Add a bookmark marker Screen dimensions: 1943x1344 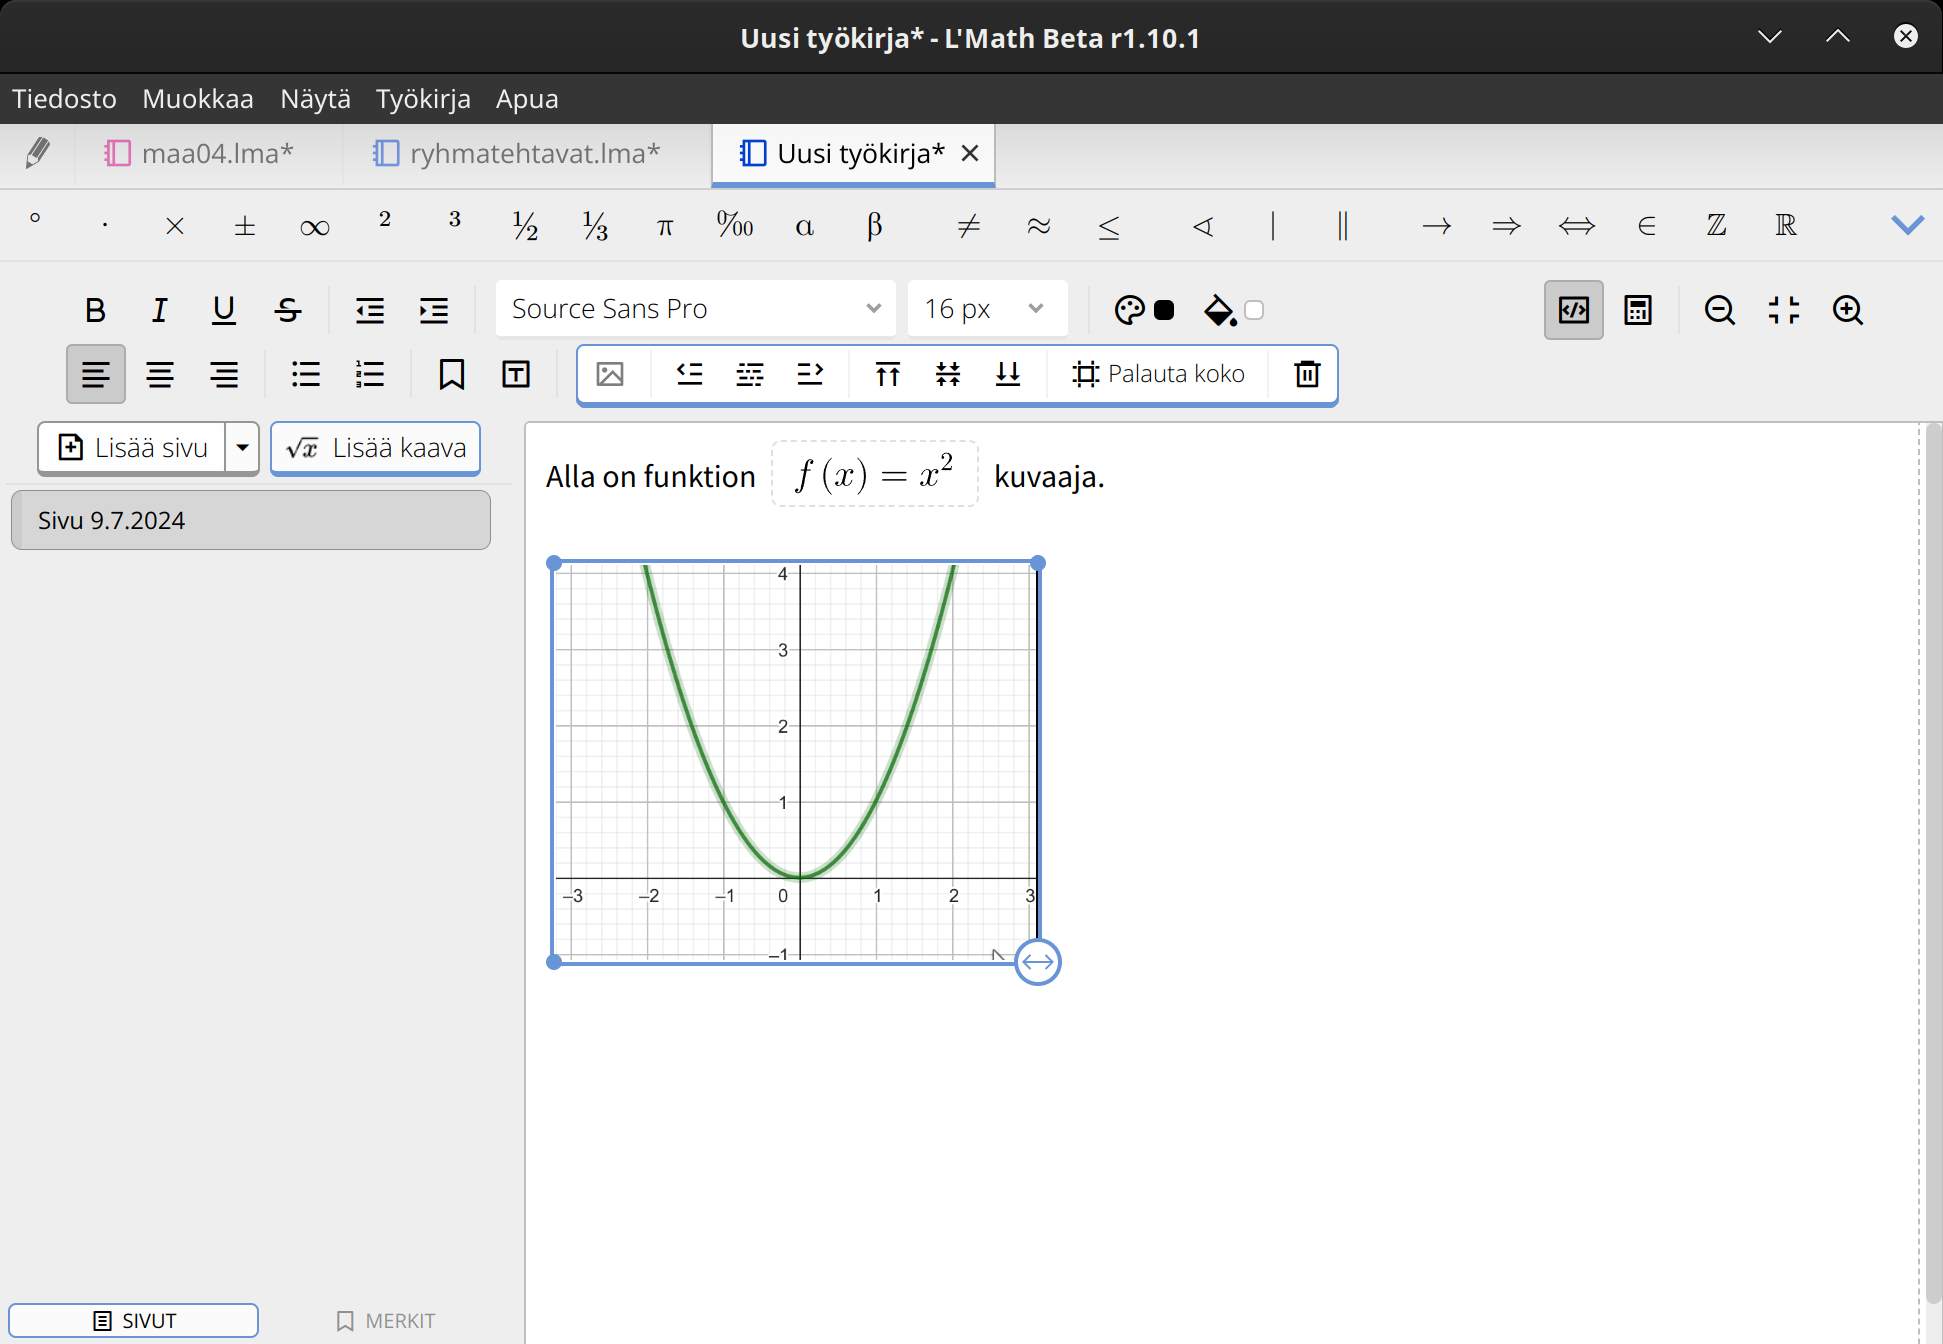(452, 374)
